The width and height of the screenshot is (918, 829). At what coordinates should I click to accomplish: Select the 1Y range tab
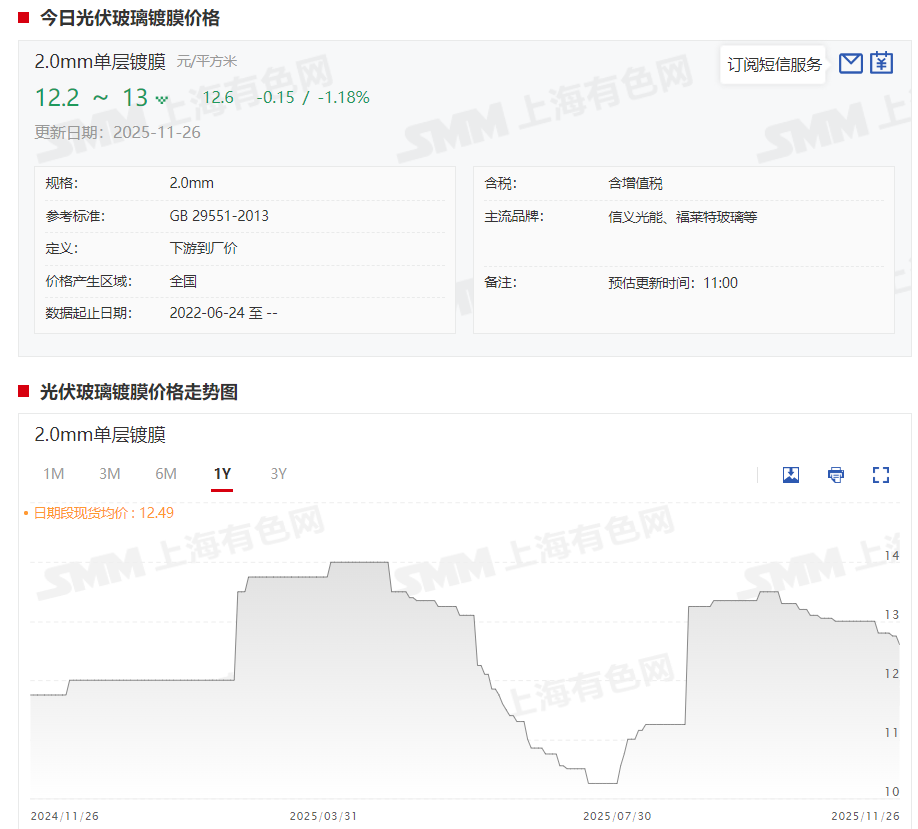(222, 474)
